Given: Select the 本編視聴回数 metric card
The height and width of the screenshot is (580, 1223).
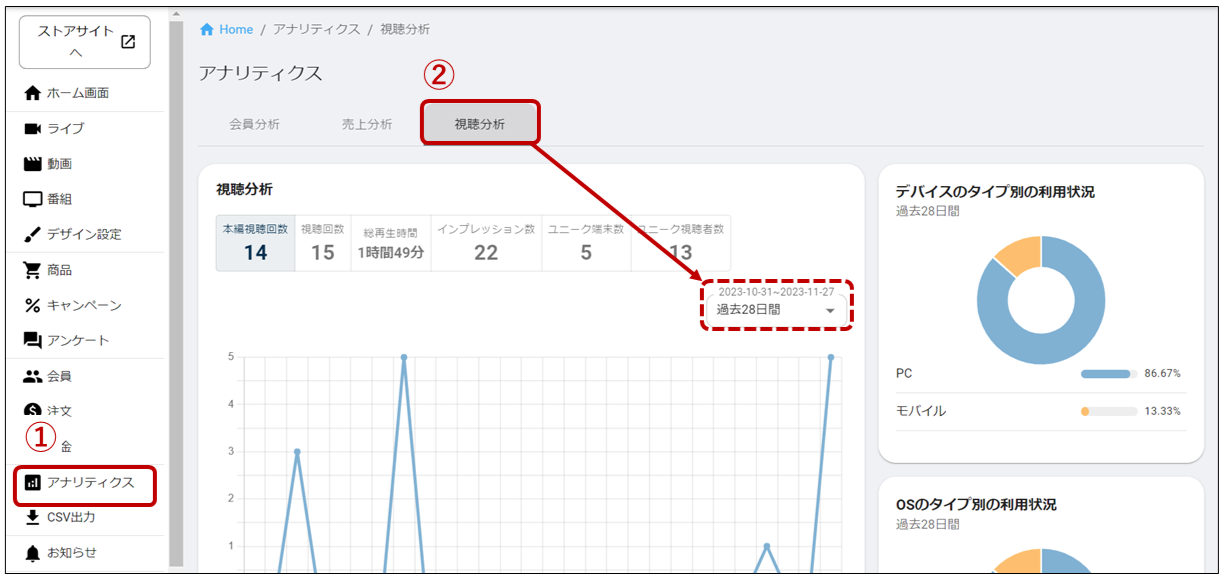Looking at the screenshot, I should [x=256, y=242].
